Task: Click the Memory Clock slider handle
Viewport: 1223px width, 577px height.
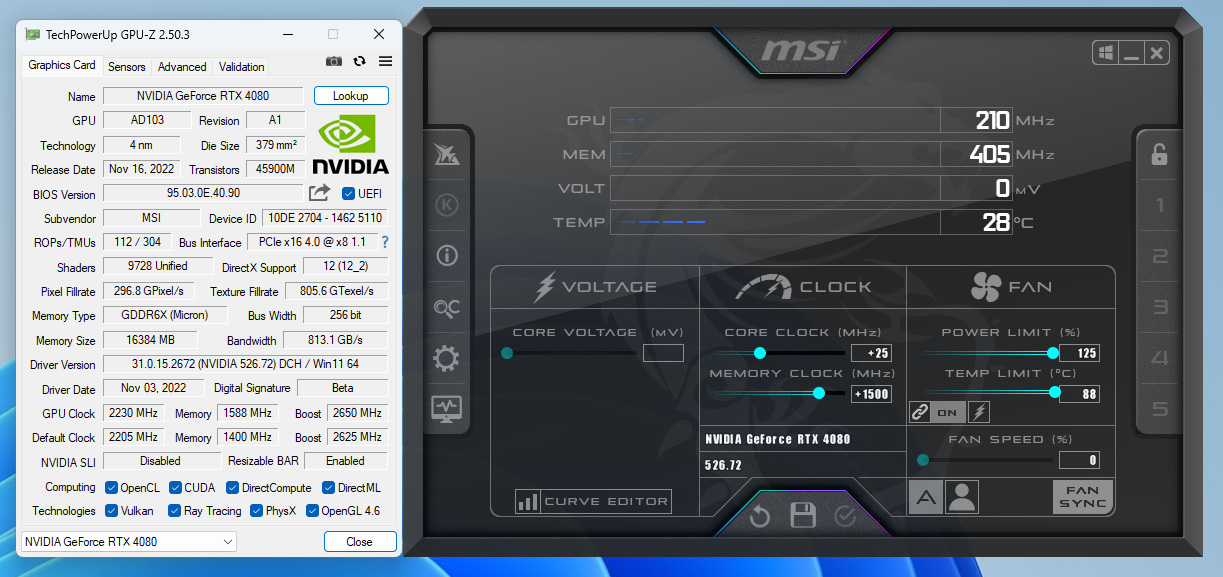Action: click(819, 394)
